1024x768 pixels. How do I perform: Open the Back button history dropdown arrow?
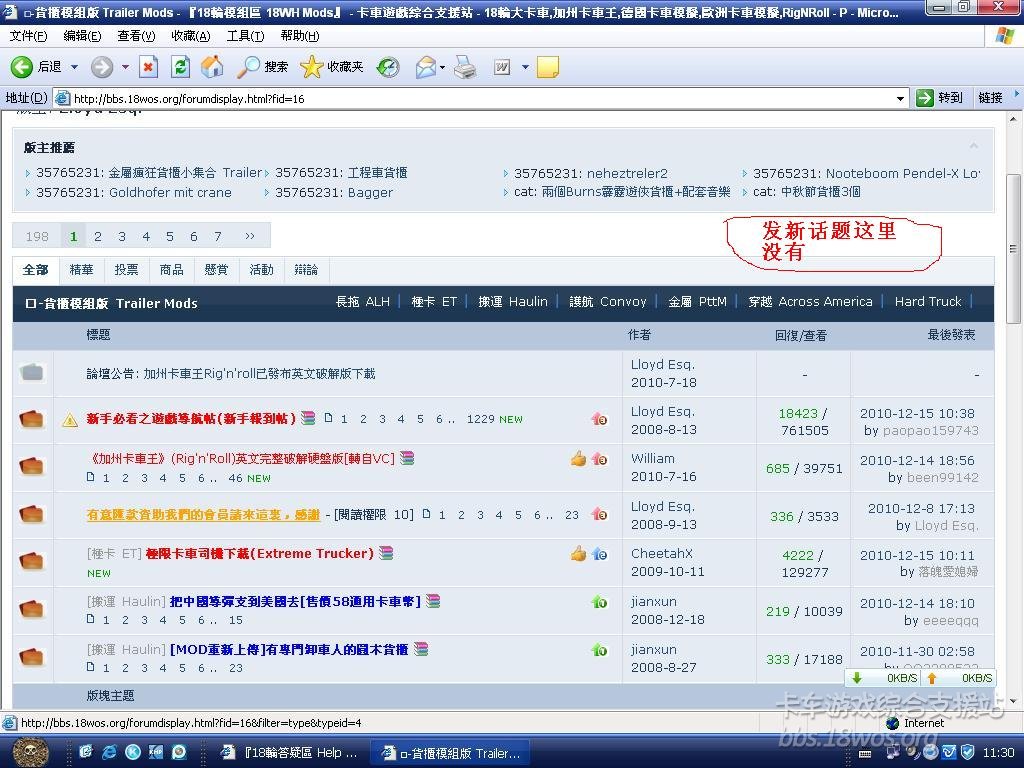74,67
